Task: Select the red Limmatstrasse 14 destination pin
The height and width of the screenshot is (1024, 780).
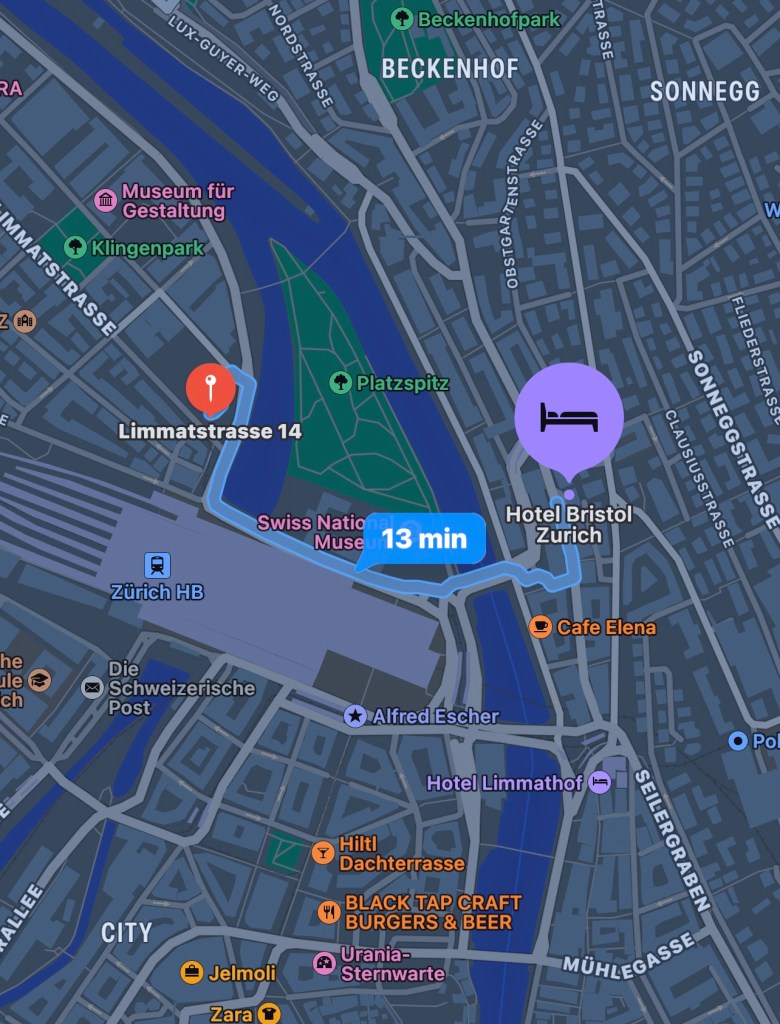Action: click(210, 389)
